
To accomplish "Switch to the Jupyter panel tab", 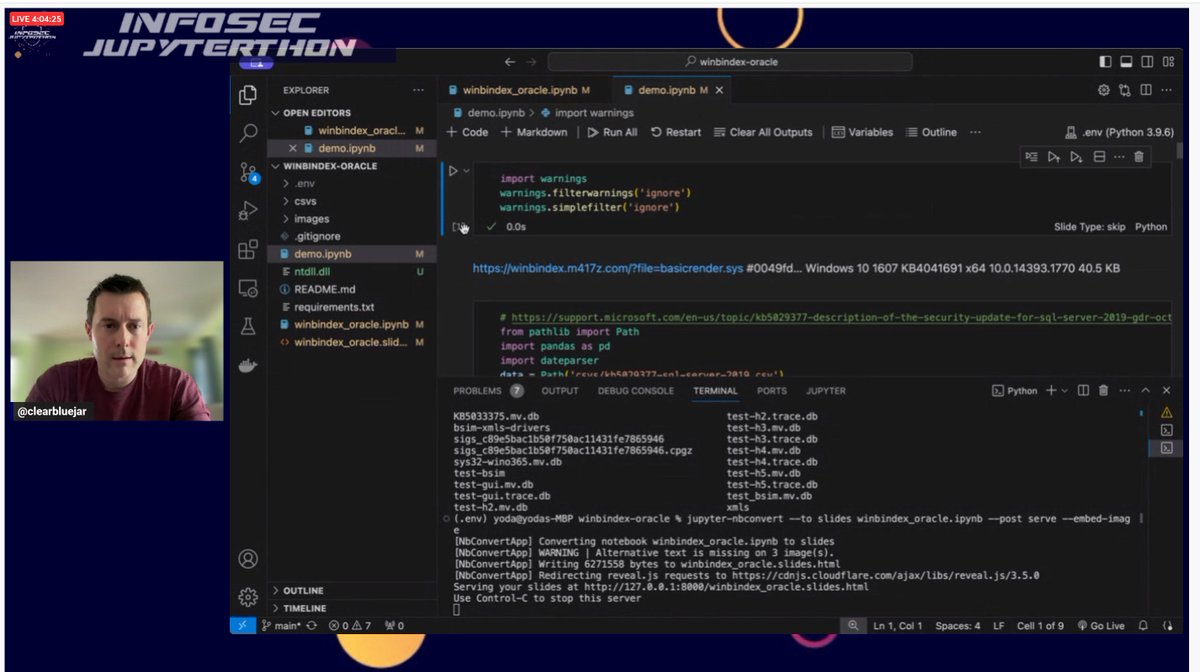I will click(826, 391).
